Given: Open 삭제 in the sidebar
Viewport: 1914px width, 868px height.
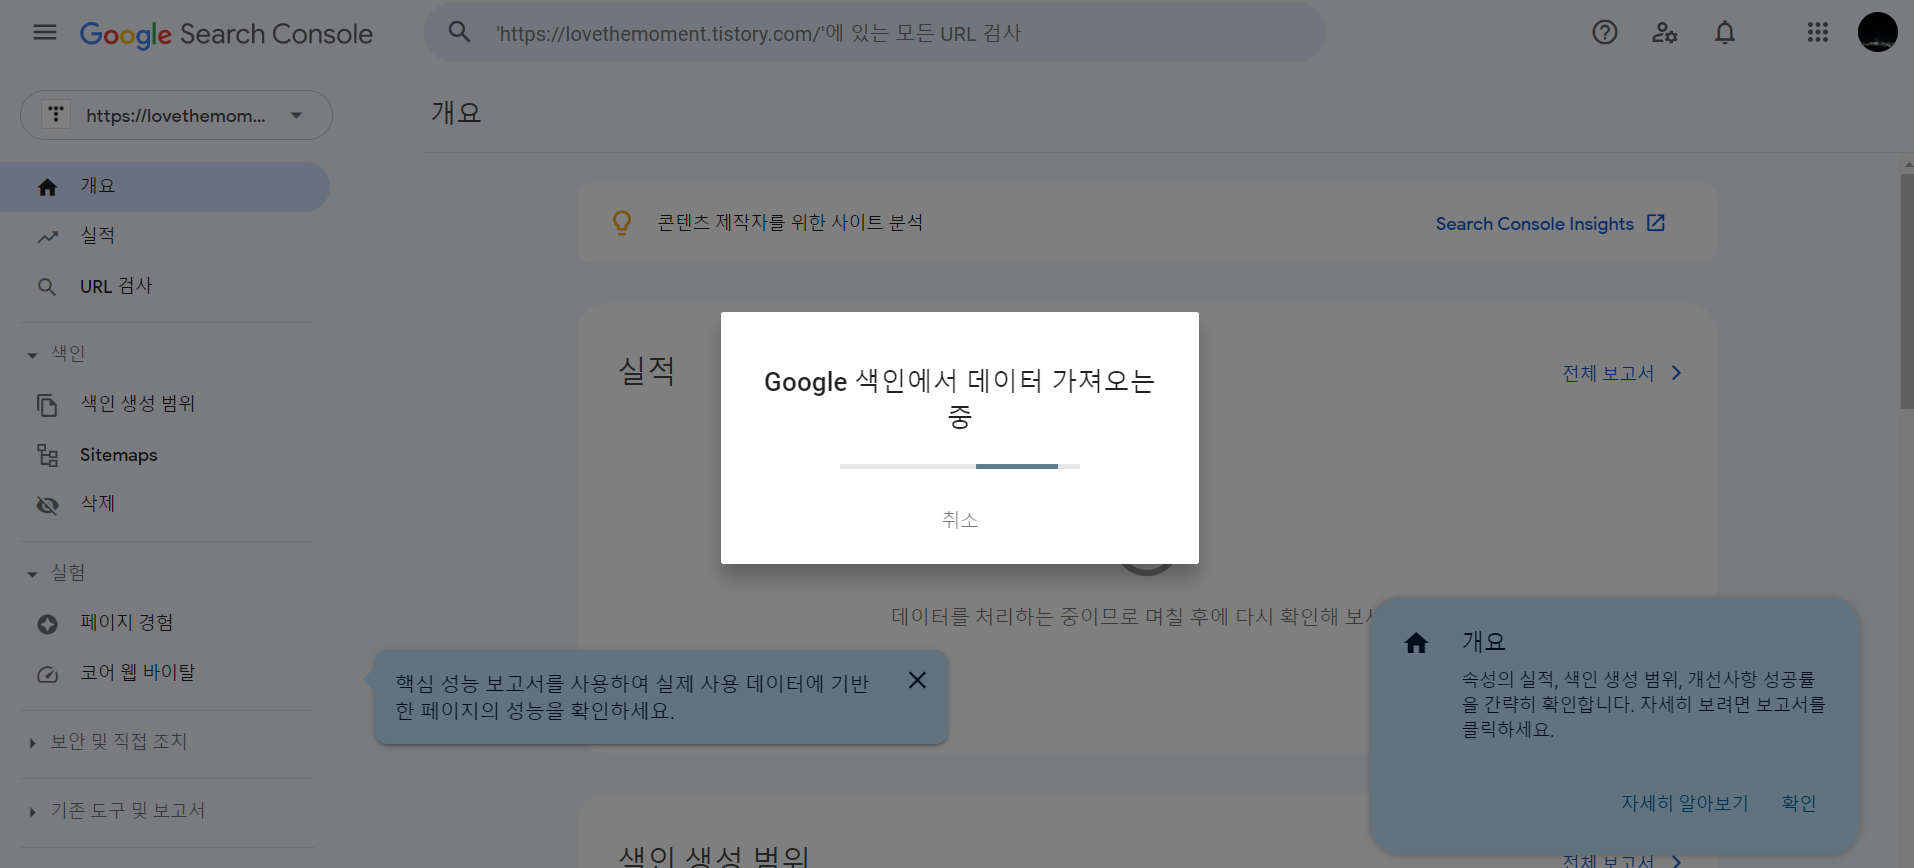Looking at the screenshot, I should click(x=165, y=505).
